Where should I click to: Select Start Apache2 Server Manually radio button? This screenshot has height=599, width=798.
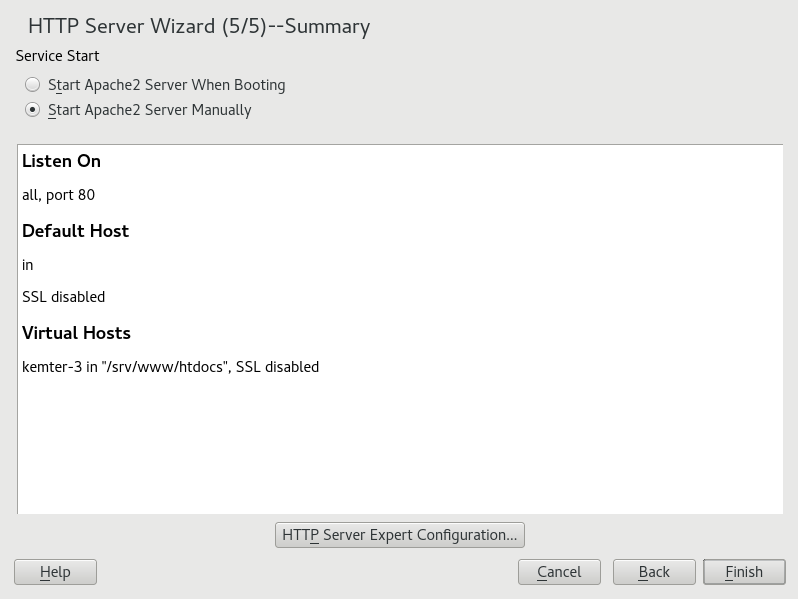[33, 110]
